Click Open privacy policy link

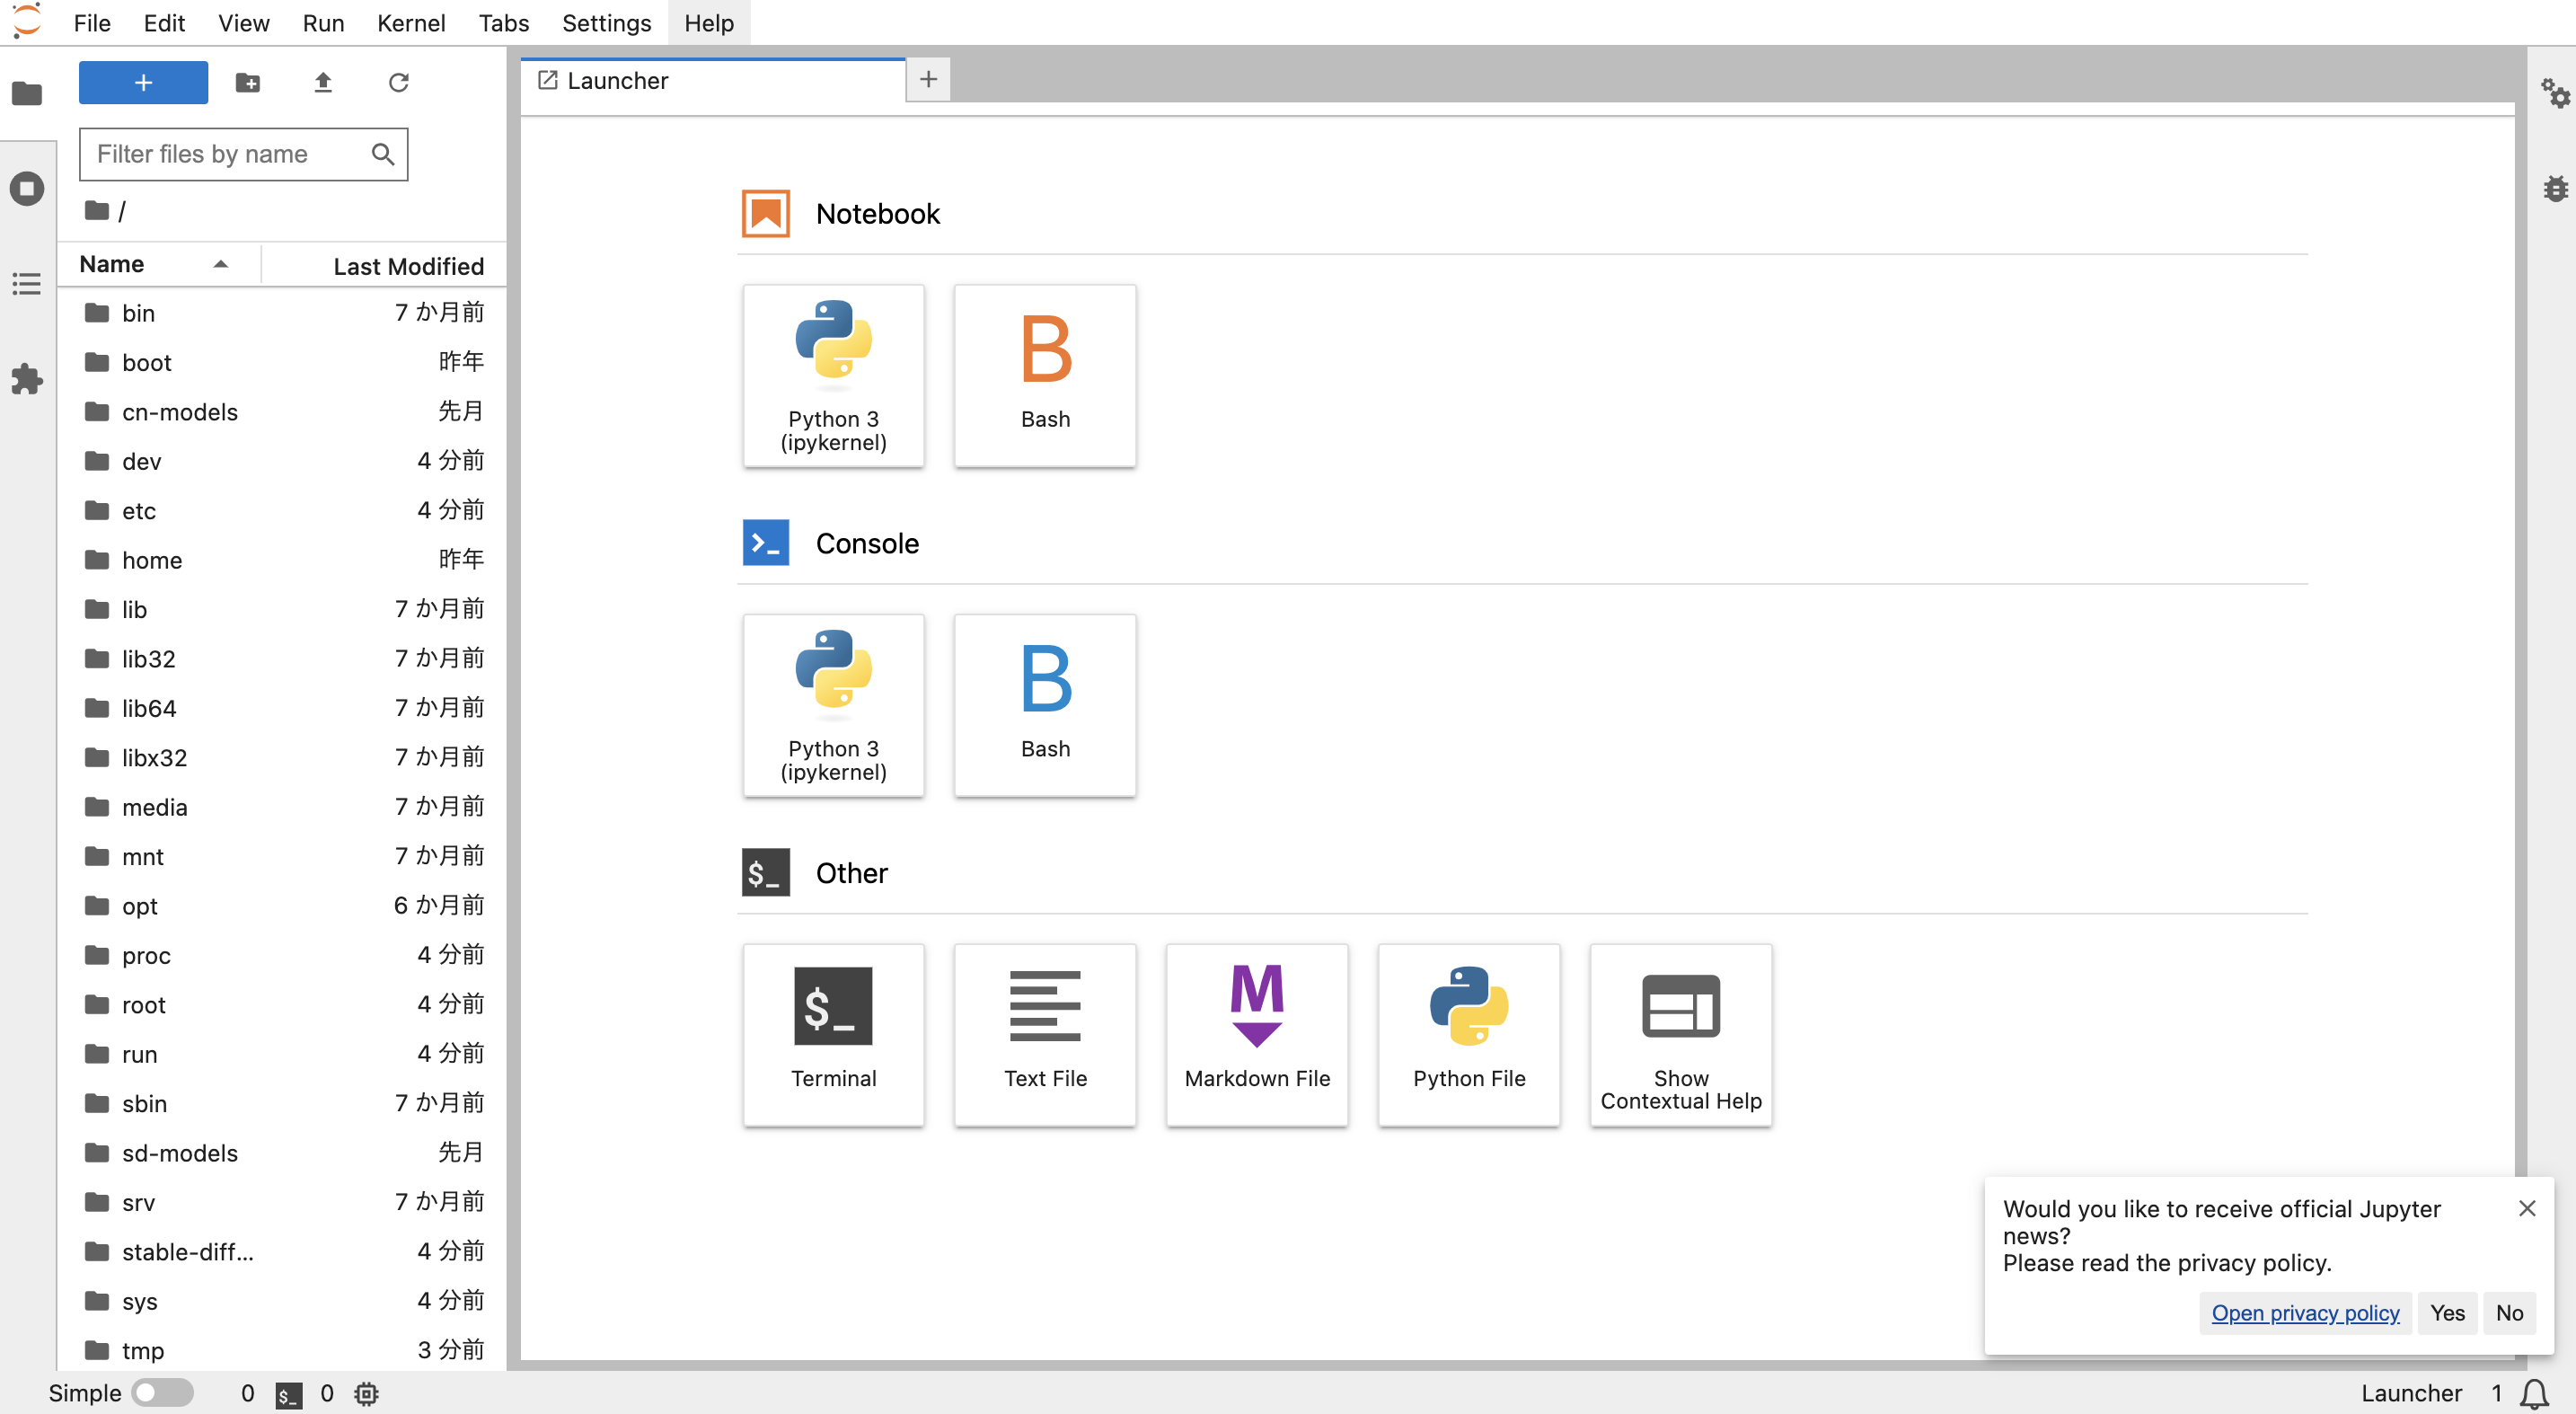pos(2305,1313)
